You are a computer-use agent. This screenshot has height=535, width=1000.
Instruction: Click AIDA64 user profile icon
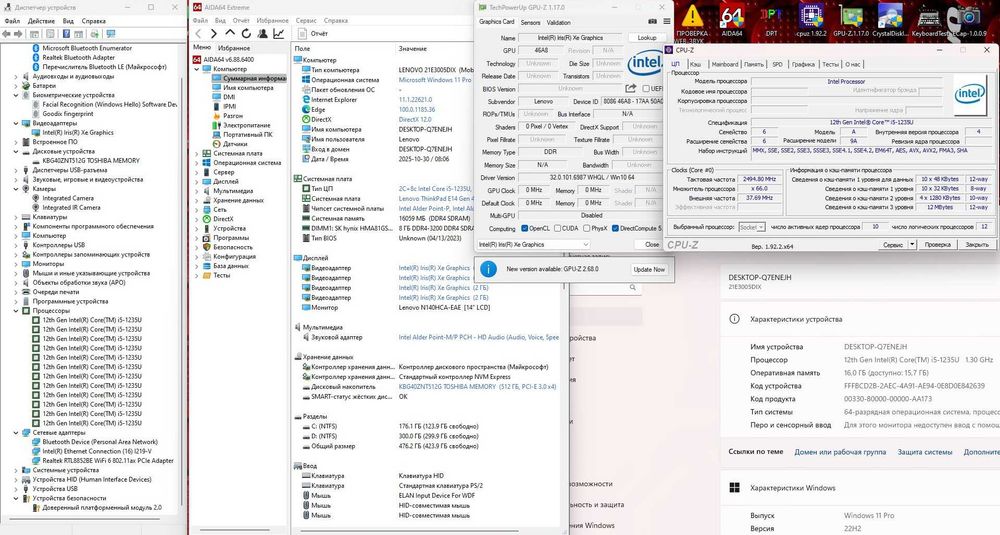pyautogui.click(x=262, y=33)
